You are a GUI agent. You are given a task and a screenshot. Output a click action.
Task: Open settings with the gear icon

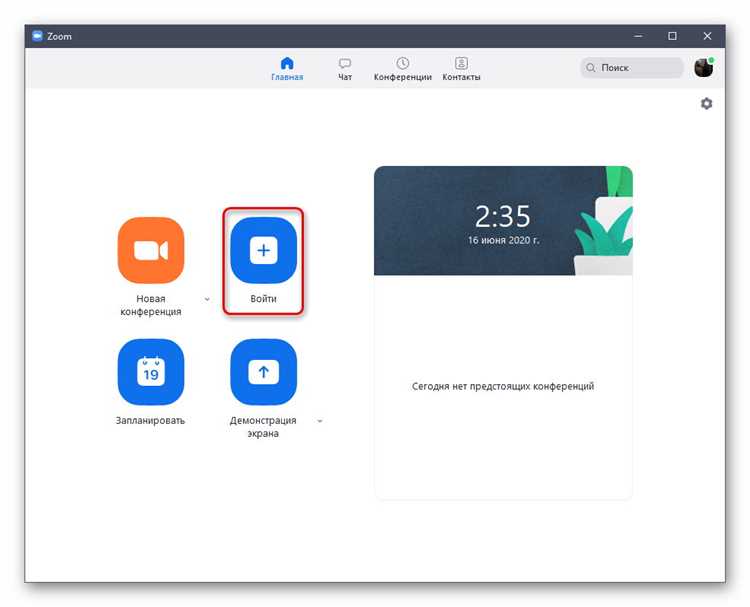click(706, 103)
